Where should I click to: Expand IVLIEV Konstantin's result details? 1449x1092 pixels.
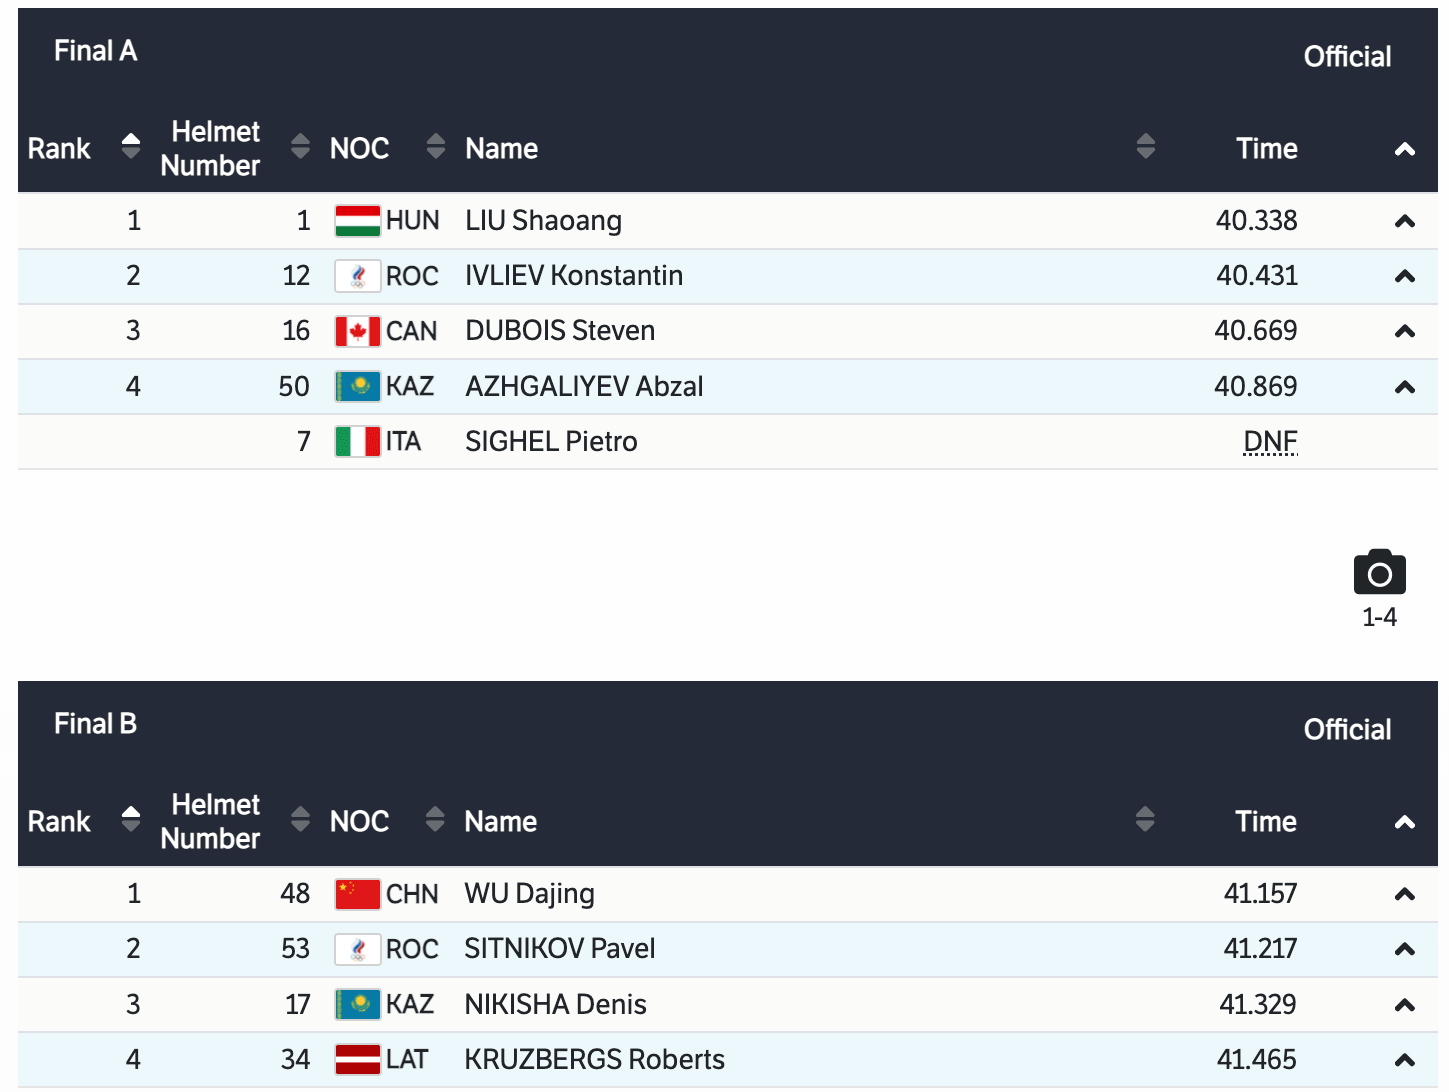(1404, 276)
